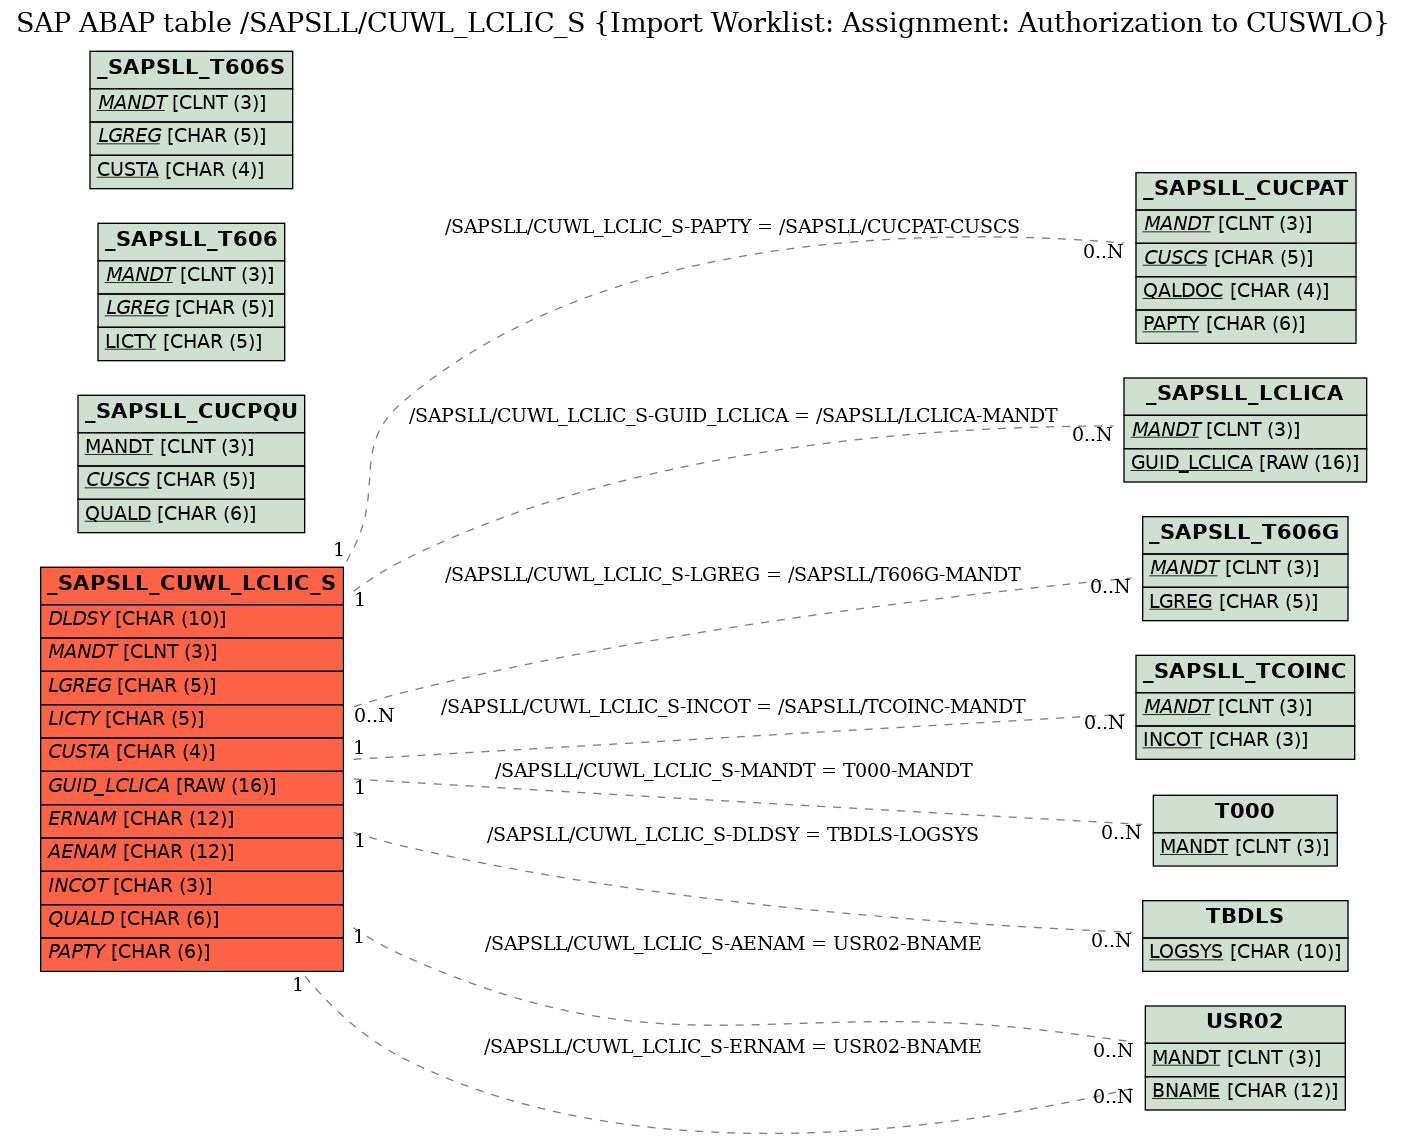Select QALDOC [CHAR (4)] field
1407x1139 pixels.
pos(1246,292)
